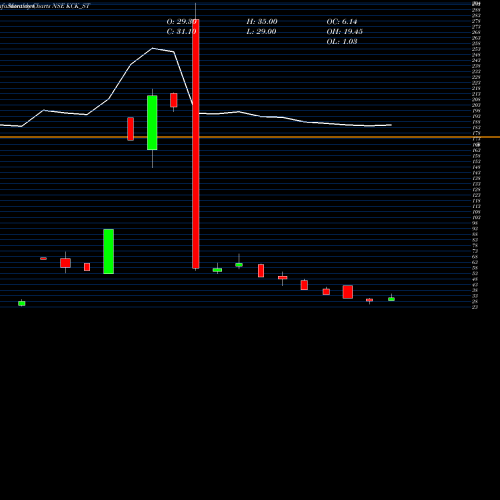The width and height of the screenshot is (500, 500).
Task: Select the large green candle crossing the orange line
Action: tap(152, 123)
